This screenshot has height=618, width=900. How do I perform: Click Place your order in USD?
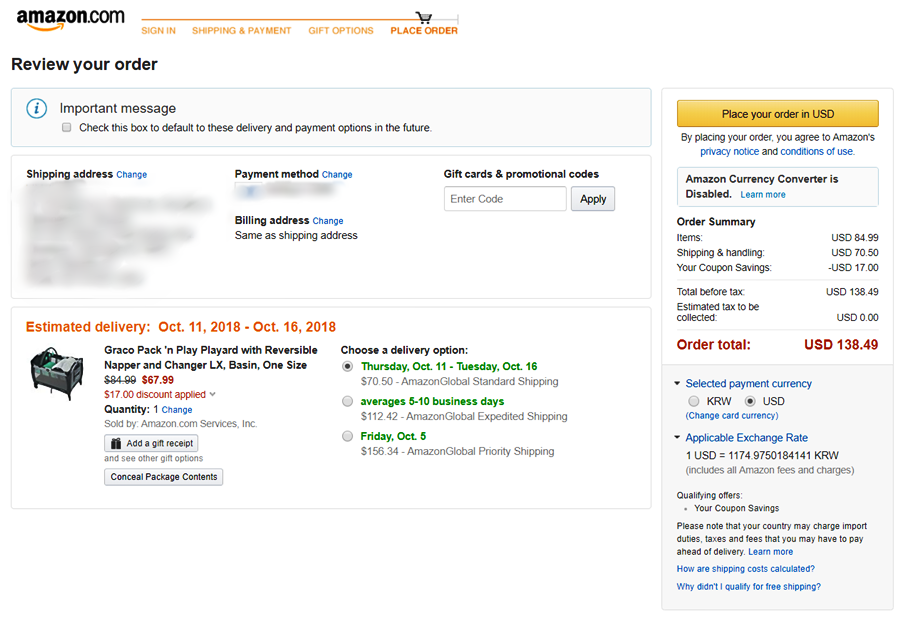point(777,114)
